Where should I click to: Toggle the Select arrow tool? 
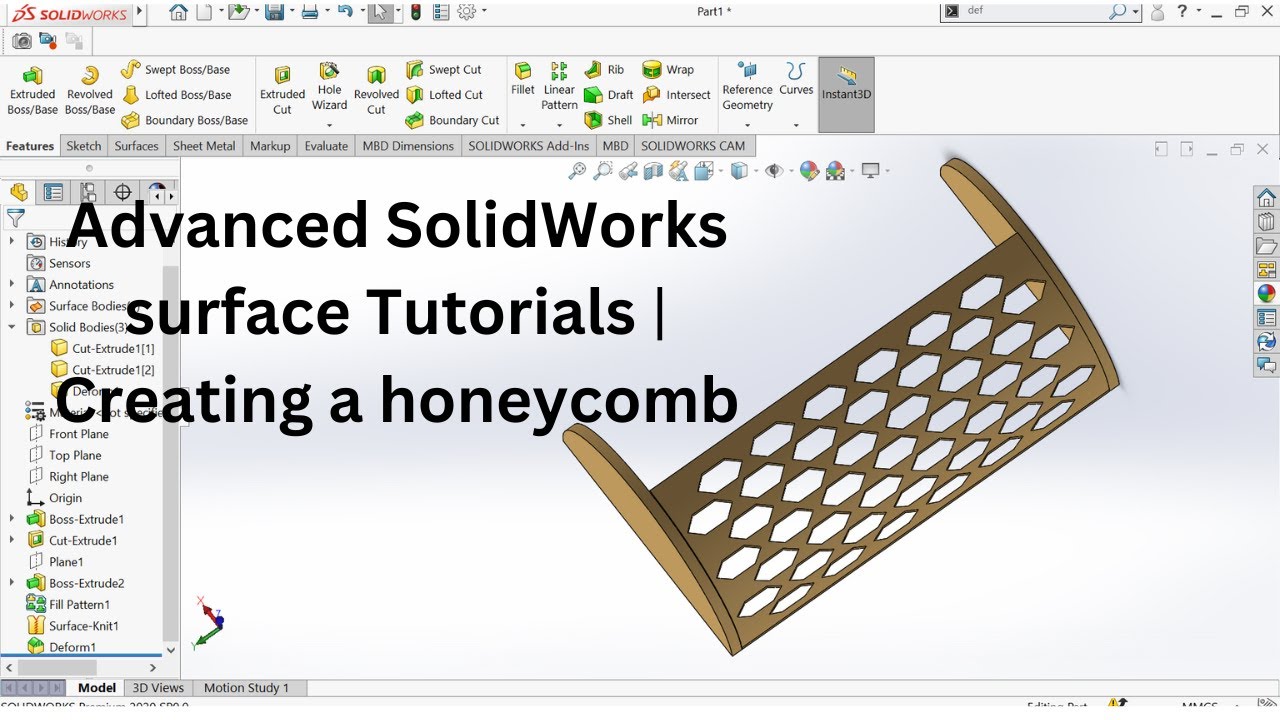[x=379, y=12]
